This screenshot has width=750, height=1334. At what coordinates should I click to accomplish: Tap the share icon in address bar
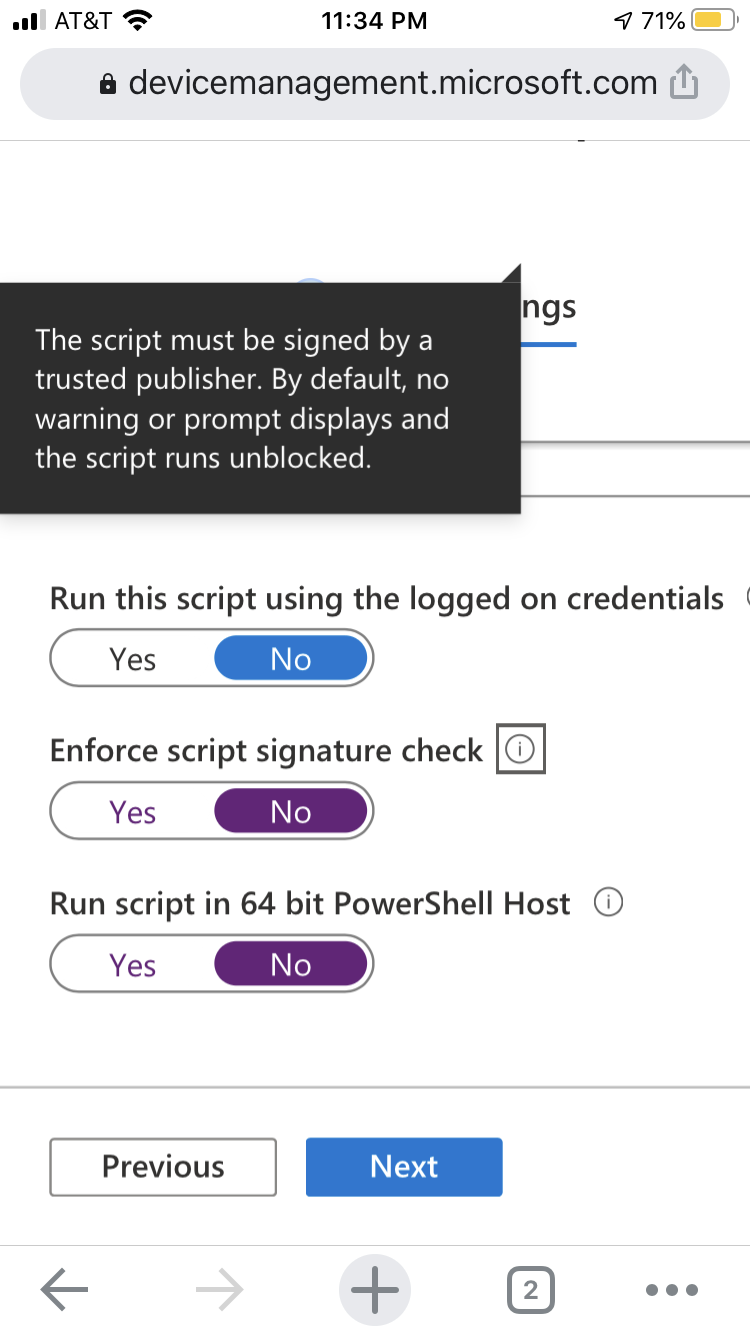[684, 83]
